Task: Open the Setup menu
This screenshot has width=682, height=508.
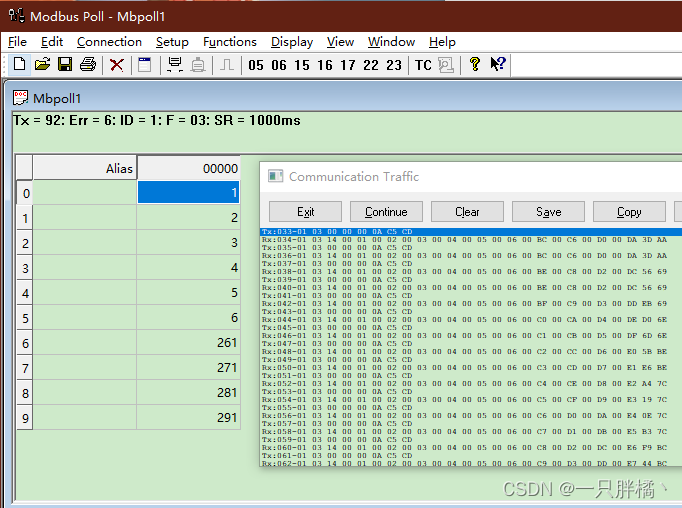Action: coord(172,42)
